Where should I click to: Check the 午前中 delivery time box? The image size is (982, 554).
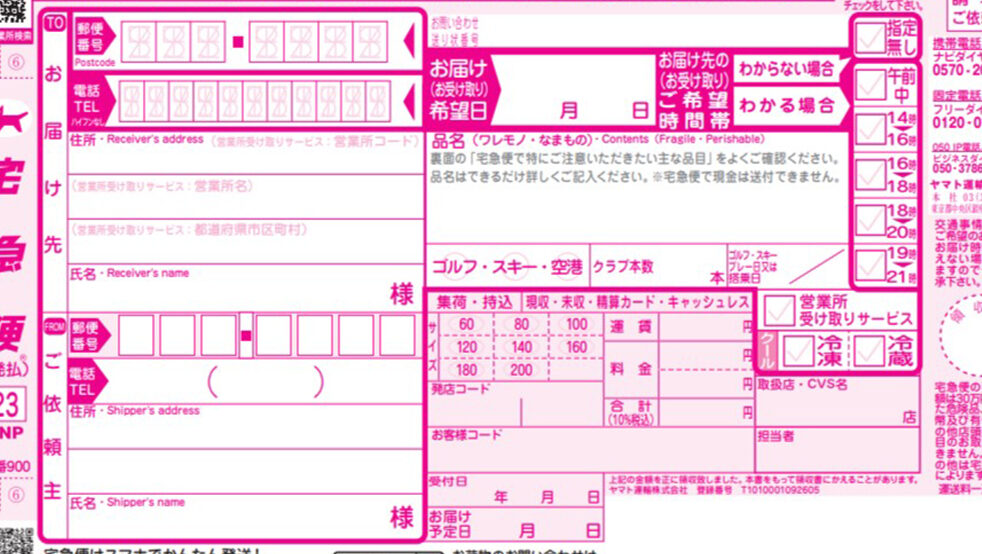coord(870,84)
